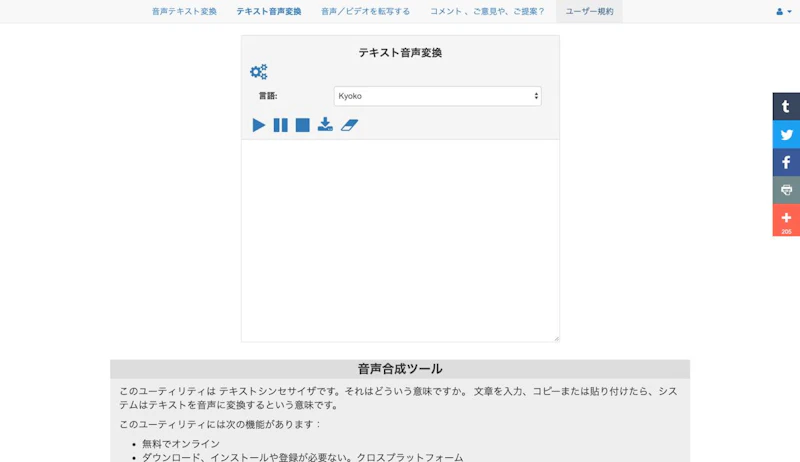Screen dimensions: 800x462
Task: Click the 音声合成ツール heading
Action: pyautogui.click(x=400, y=369)
